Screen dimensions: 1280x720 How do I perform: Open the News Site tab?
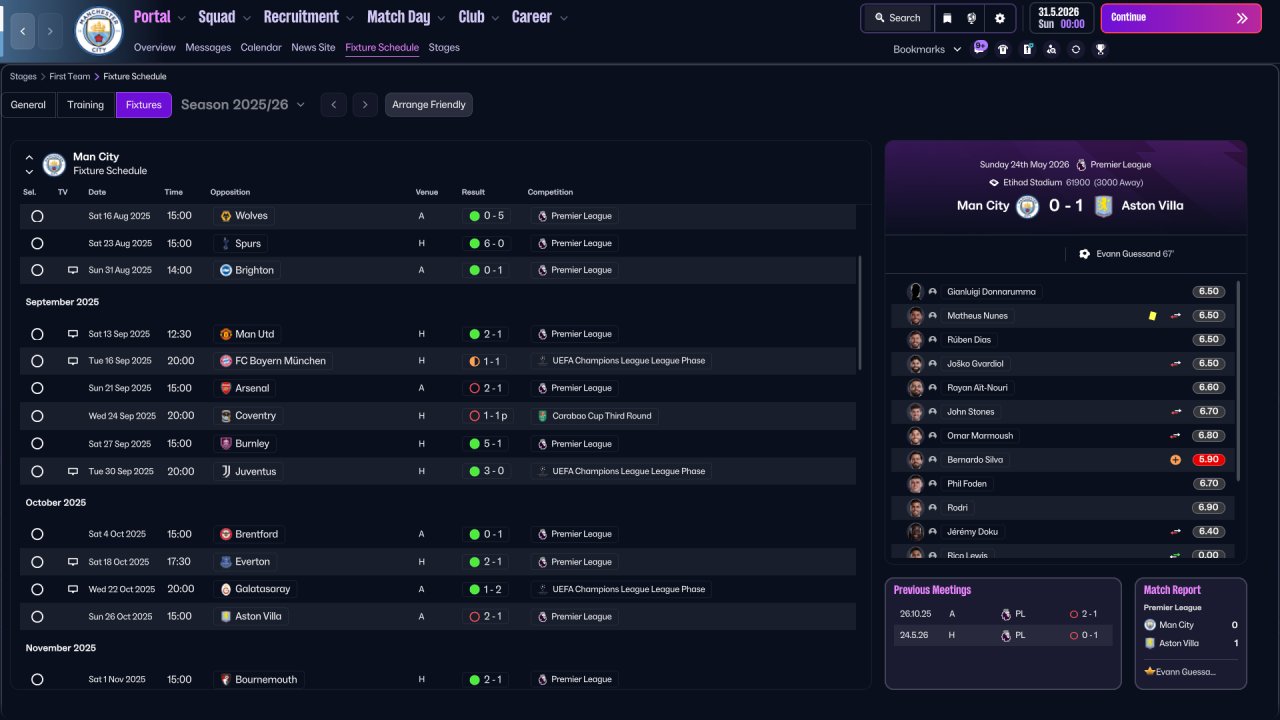click(x=313, y=47)
